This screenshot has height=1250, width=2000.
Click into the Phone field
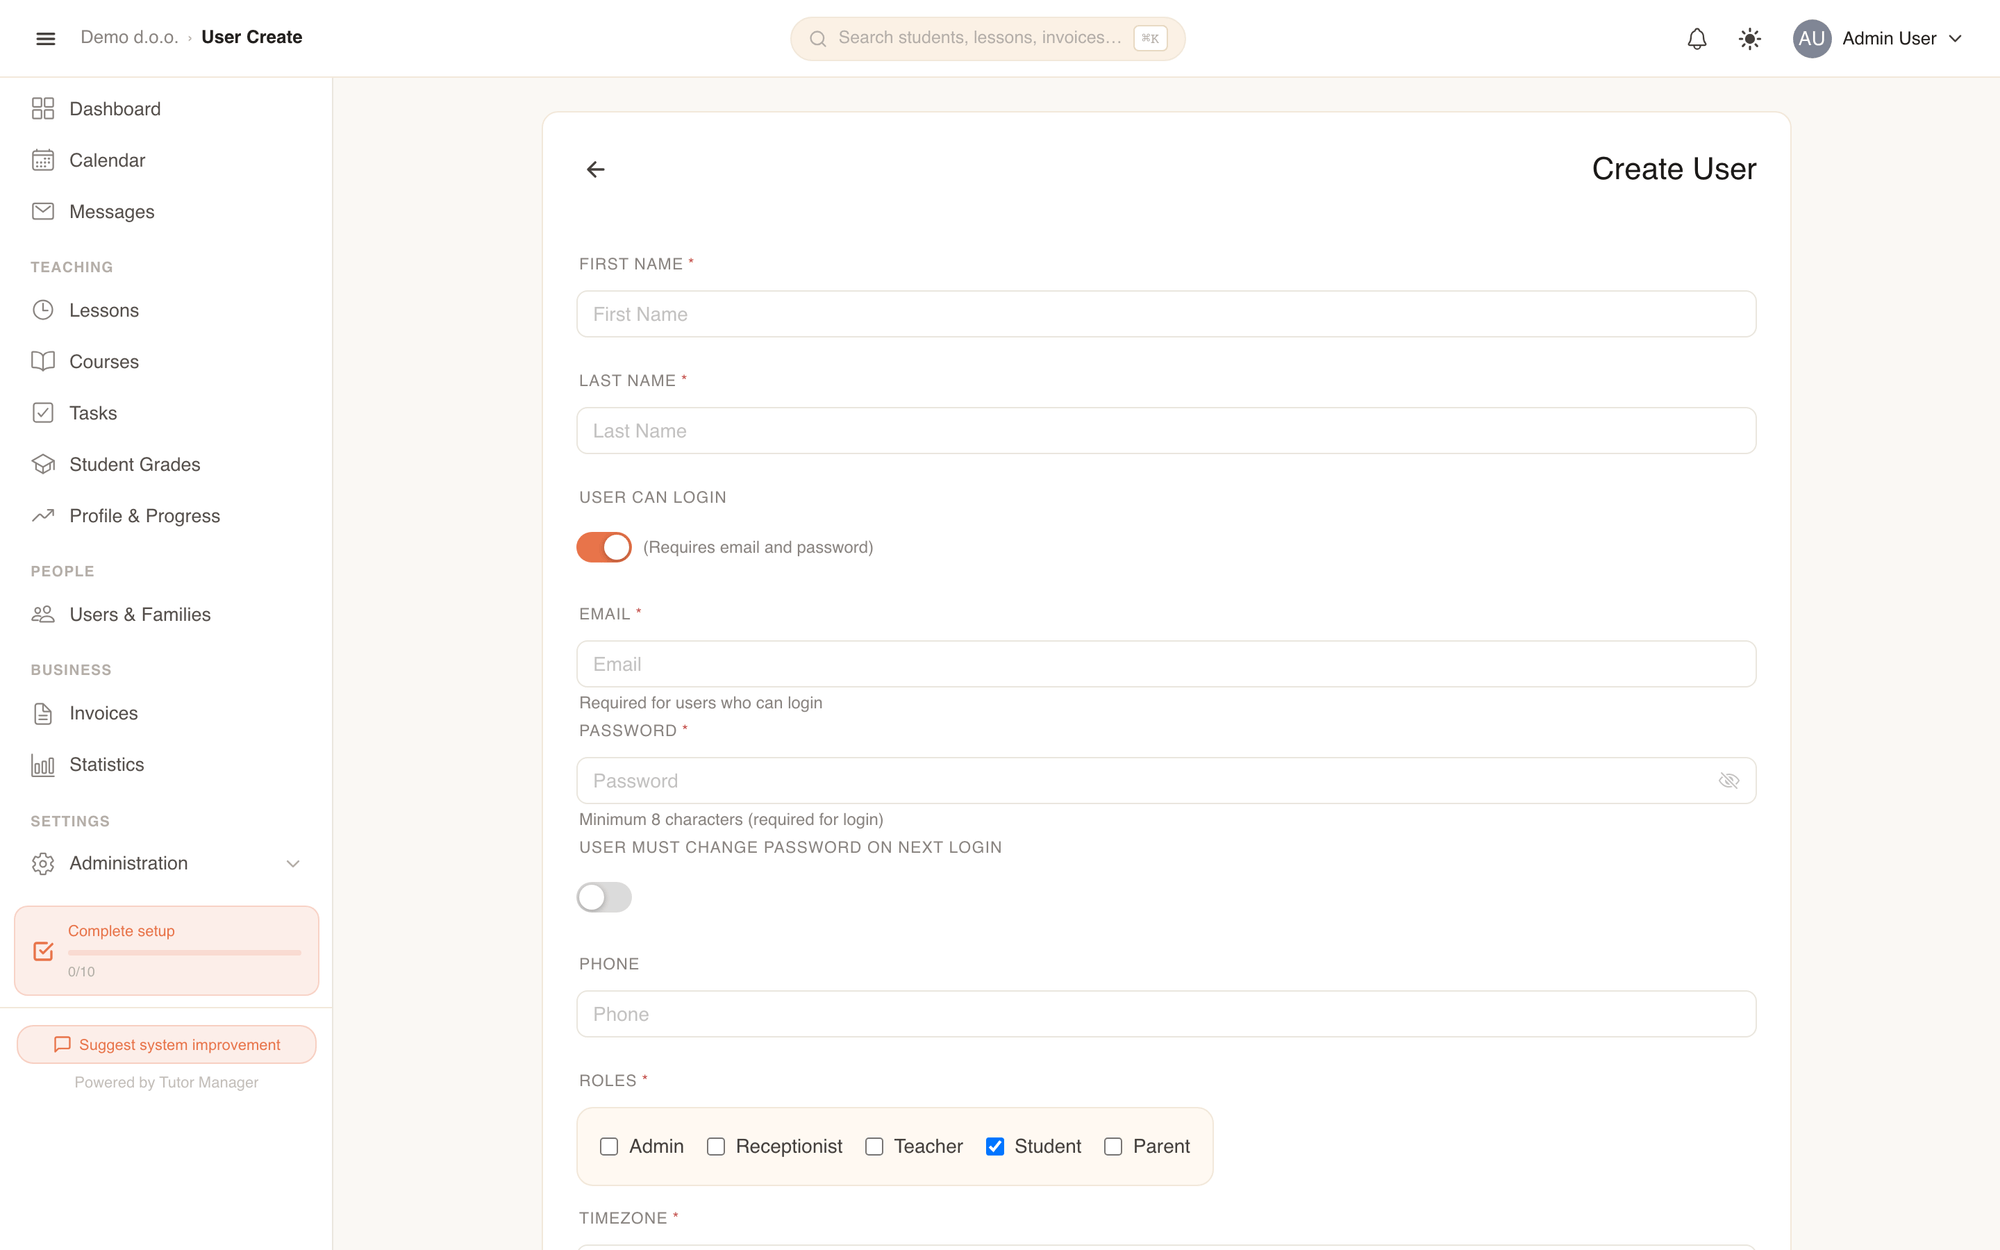point(1166,1014)
